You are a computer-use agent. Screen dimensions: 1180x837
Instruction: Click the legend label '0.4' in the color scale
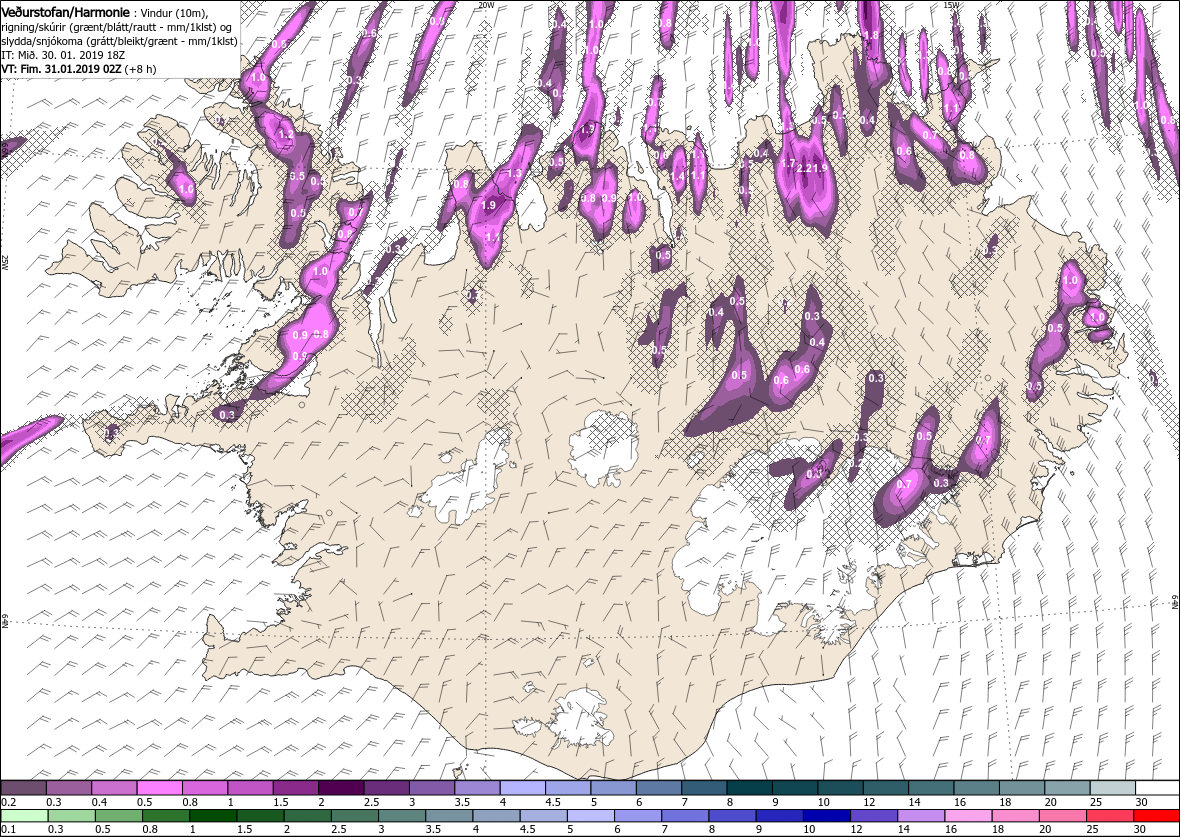[x=99, y=802]
